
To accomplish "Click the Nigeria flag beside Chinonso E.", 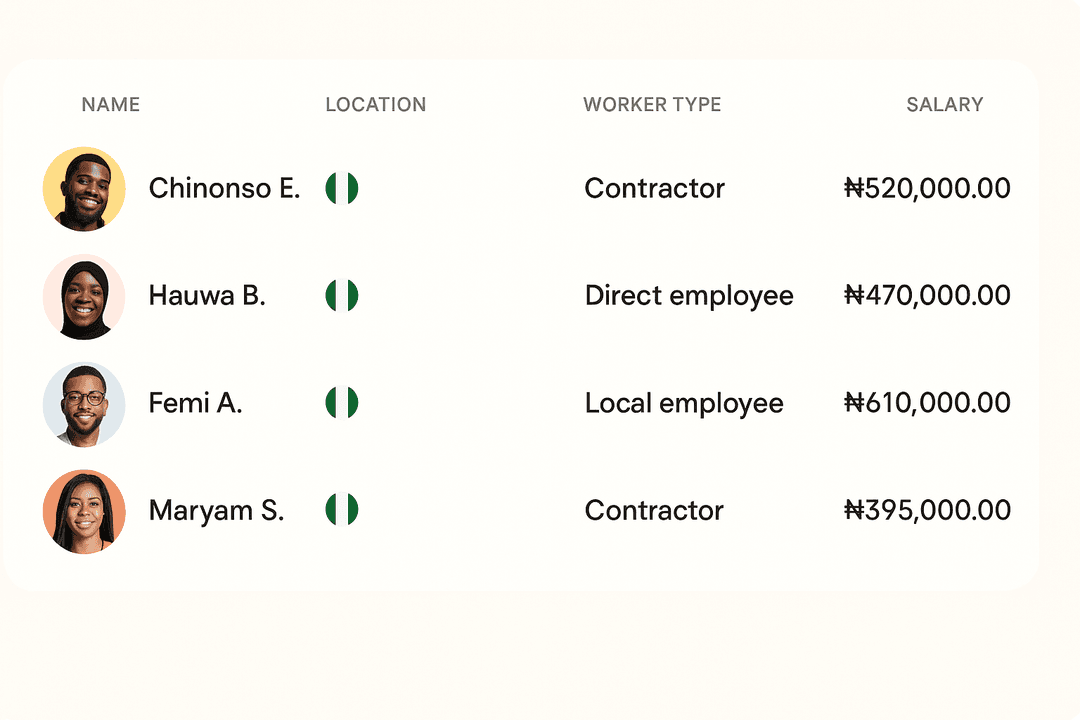I will (342, 188).
